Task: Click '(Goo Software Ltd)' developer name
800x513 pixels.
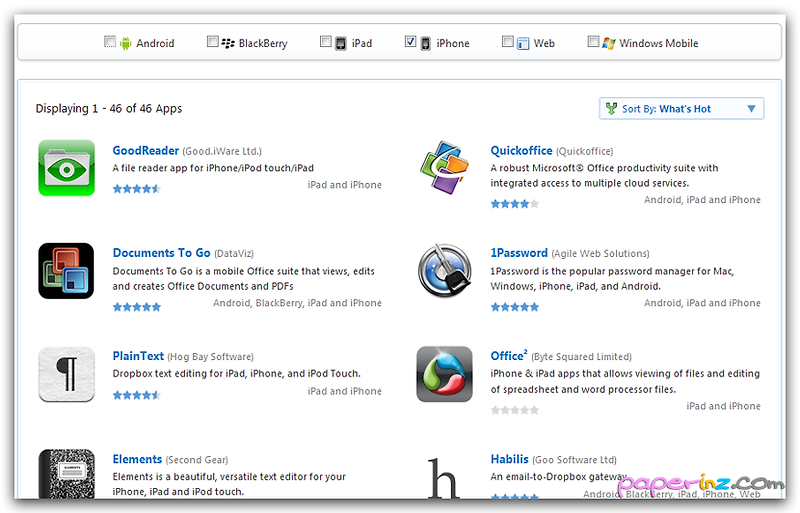Action: [574, 459]
